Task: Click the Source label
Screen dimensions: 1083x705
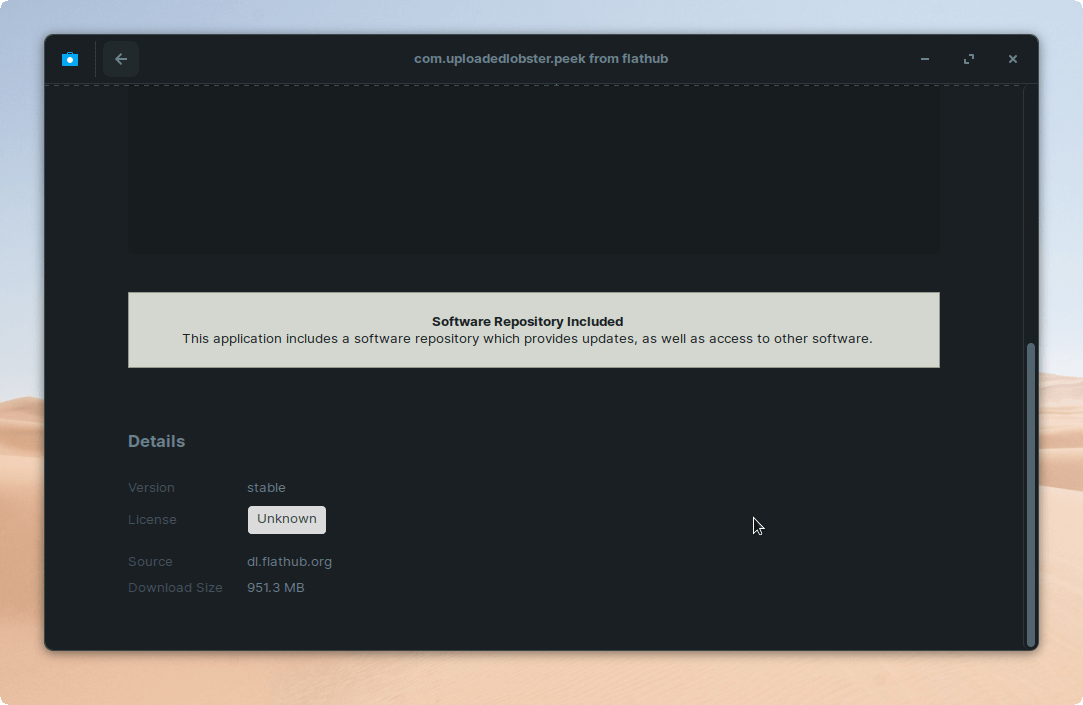Action: click(150, 562)
